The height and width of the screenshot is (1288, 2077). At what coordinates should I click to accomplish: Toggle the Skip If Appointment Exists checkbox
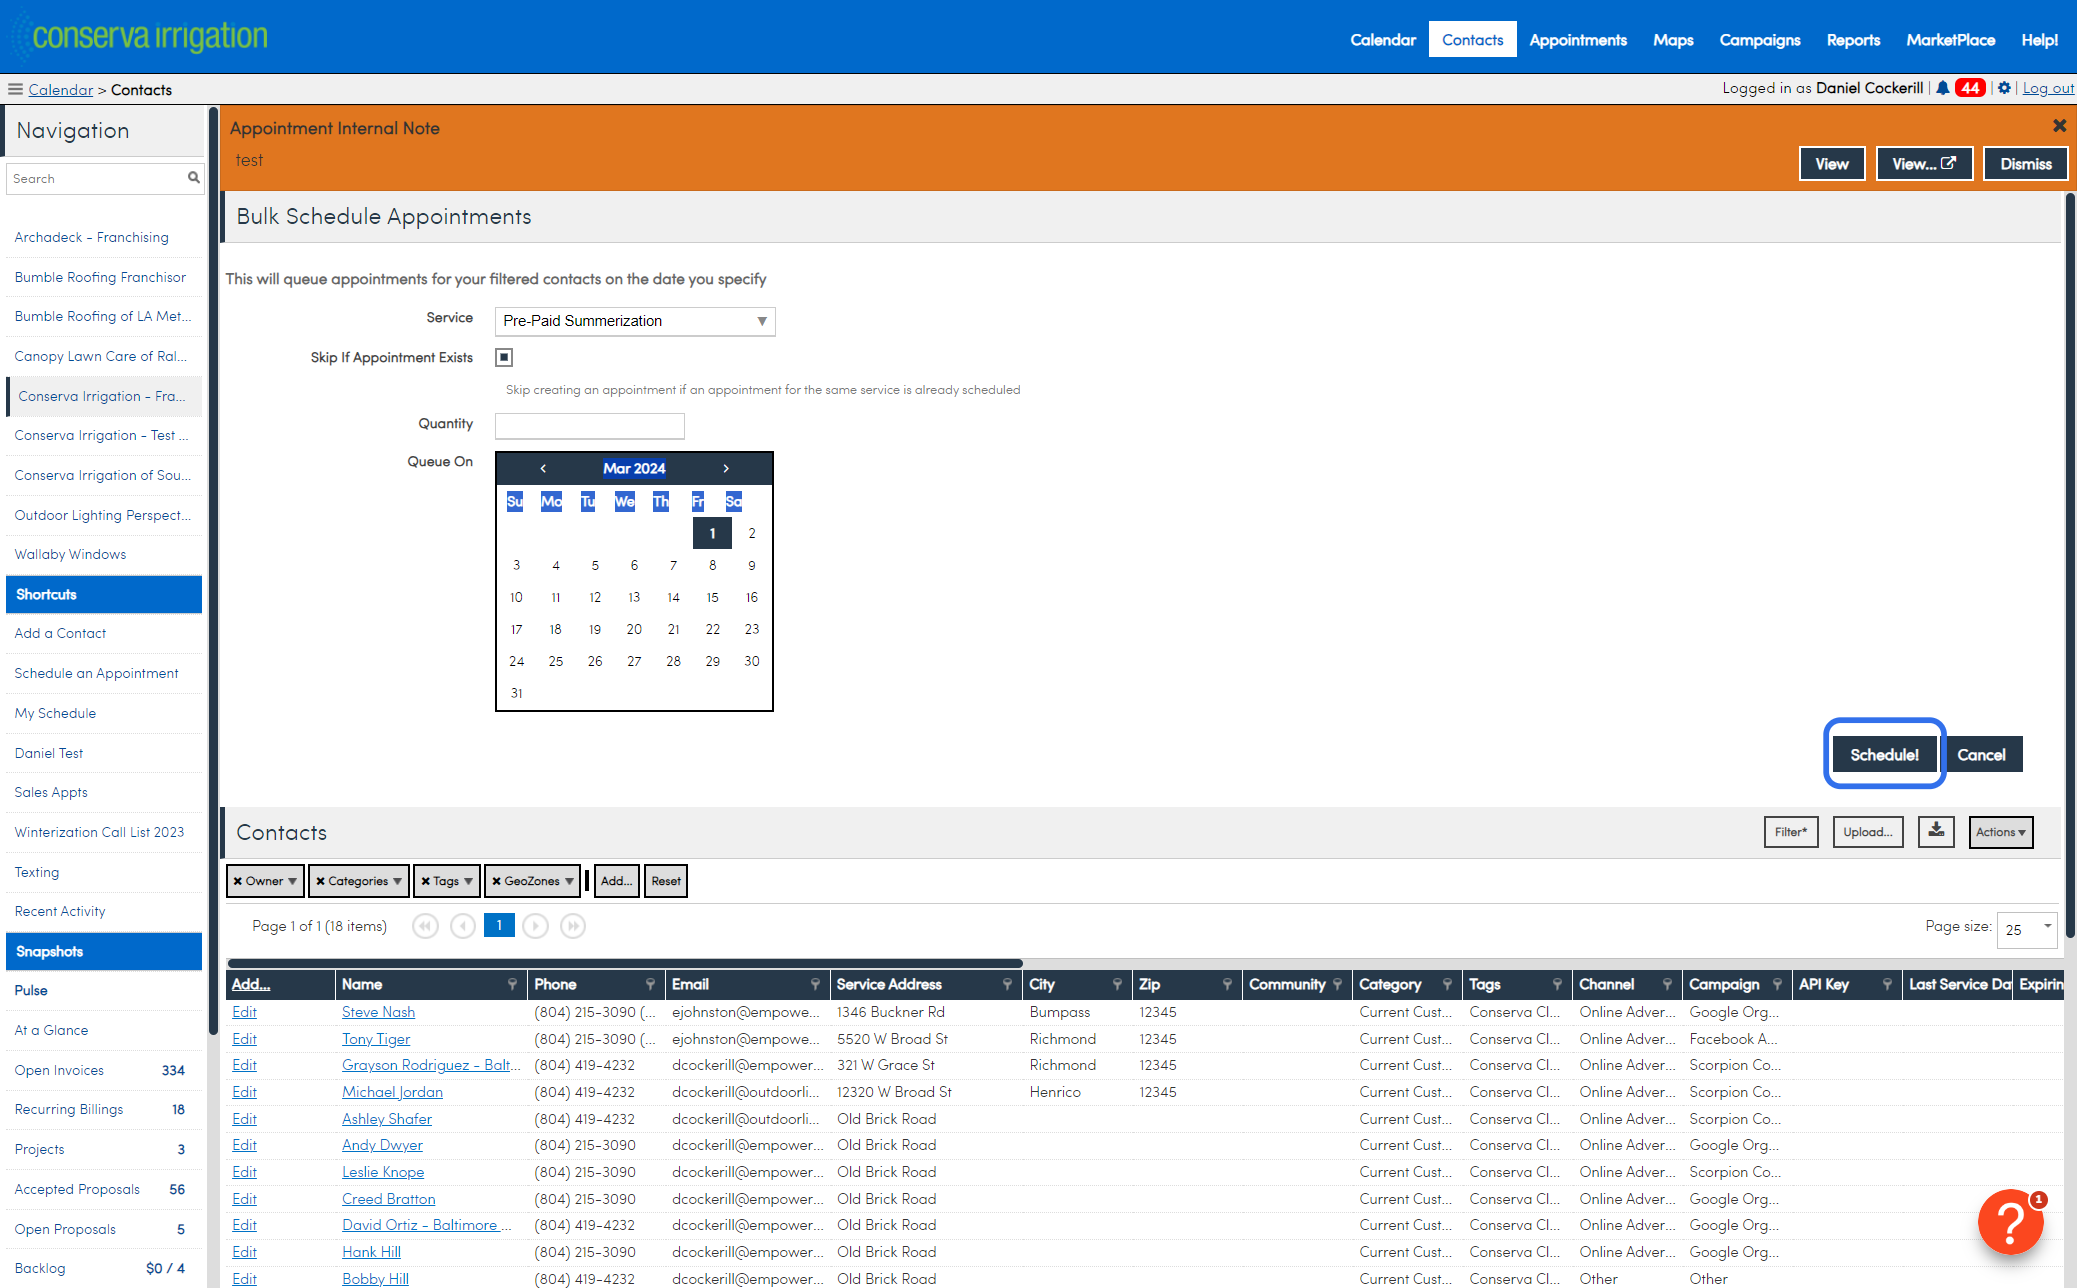[504, 357]
